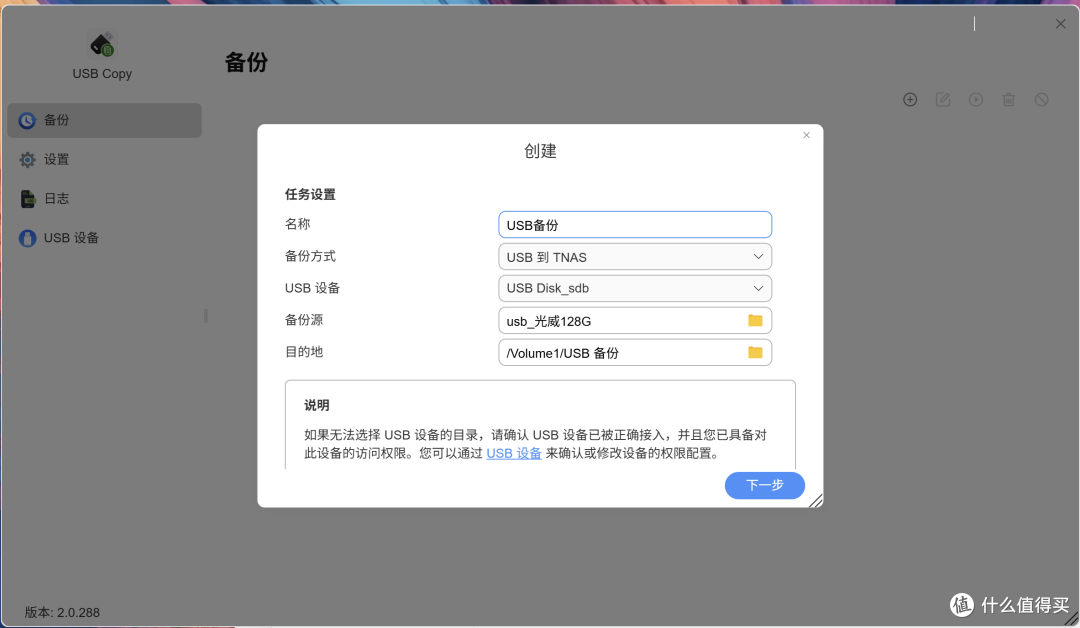Click the 目的地 path field
This screenshot has width=1080, height=628.
(635, 353)
